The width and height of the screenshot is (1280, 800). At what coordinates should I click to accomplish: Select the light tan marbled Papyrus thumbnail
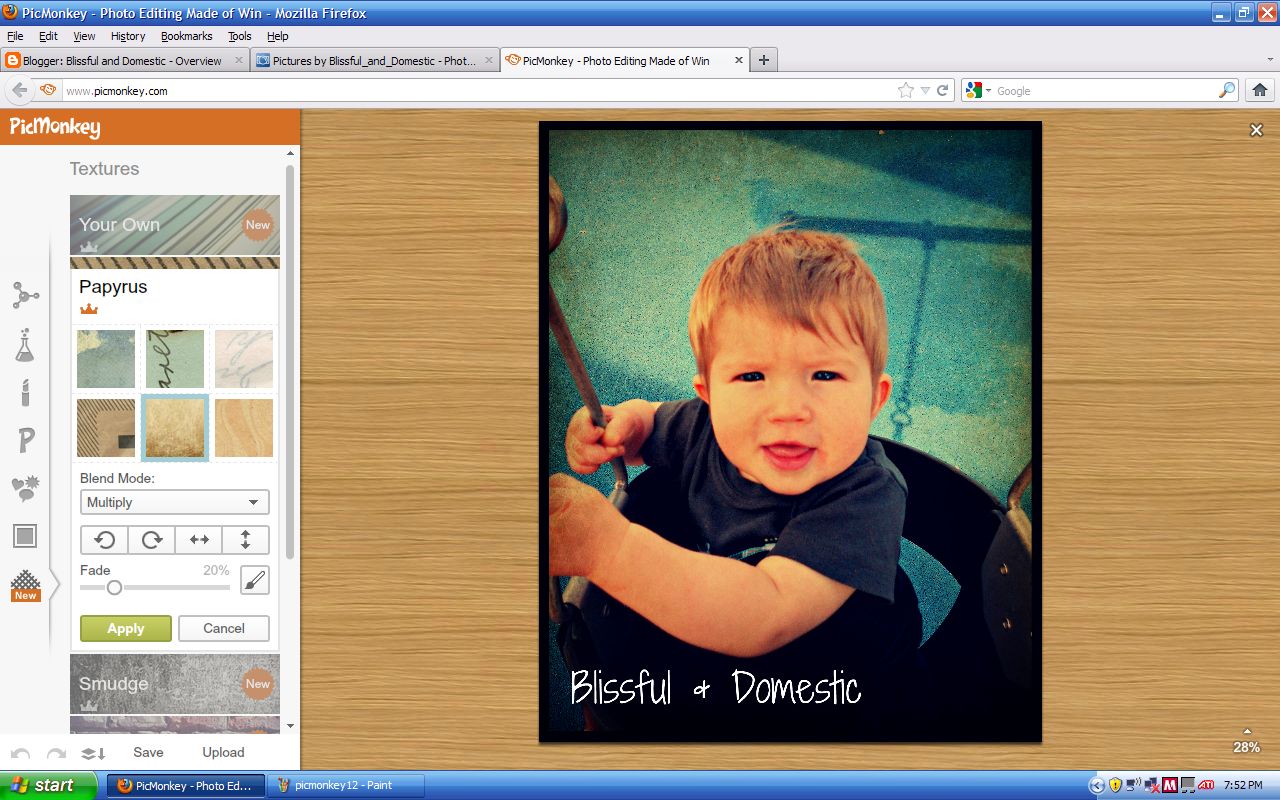[244, 428]
